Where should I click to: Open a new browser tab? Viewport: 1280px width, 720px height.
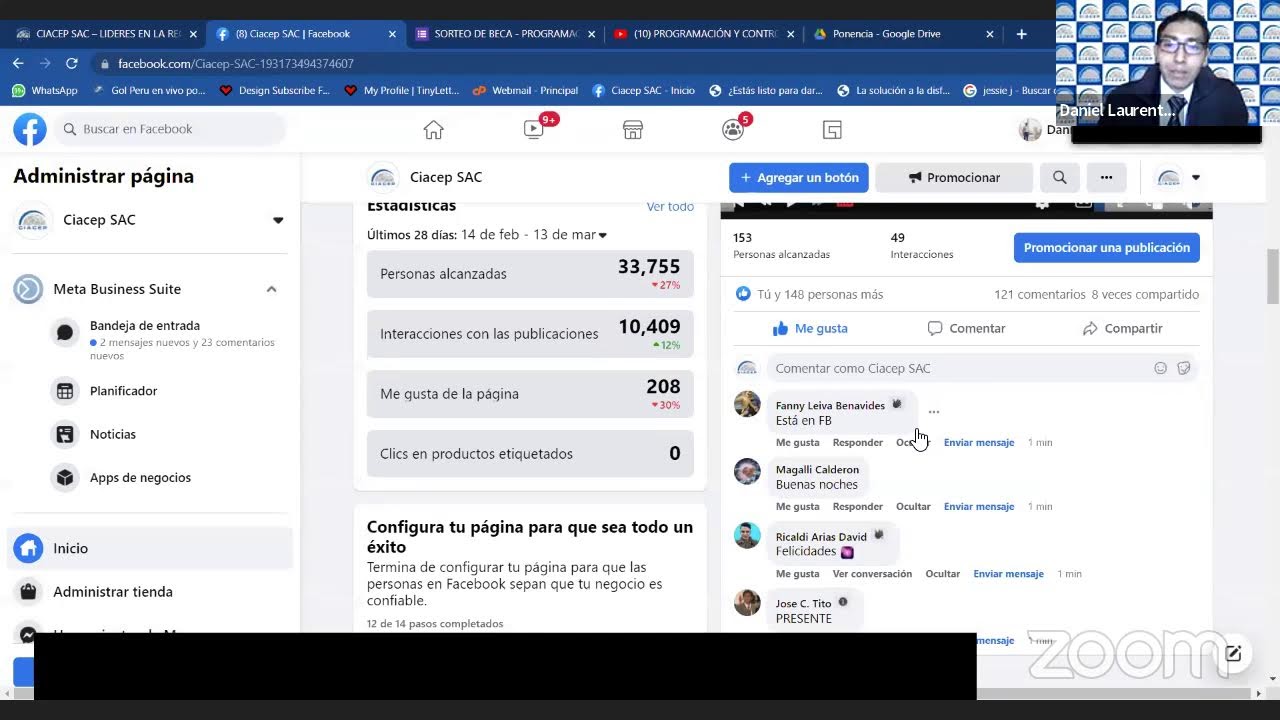coord(1021,34)
